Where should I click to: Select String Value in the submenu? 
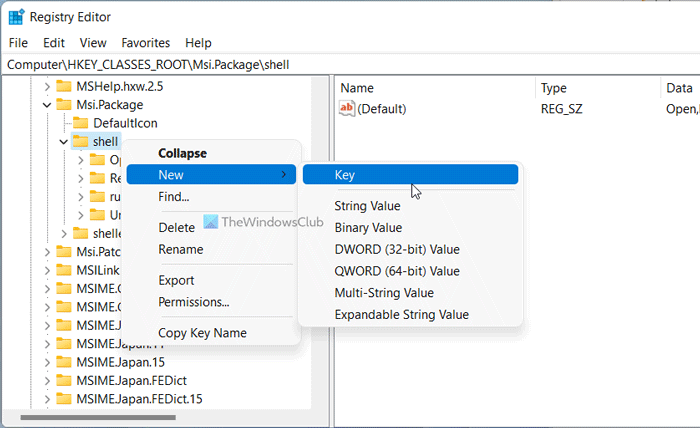410,206
